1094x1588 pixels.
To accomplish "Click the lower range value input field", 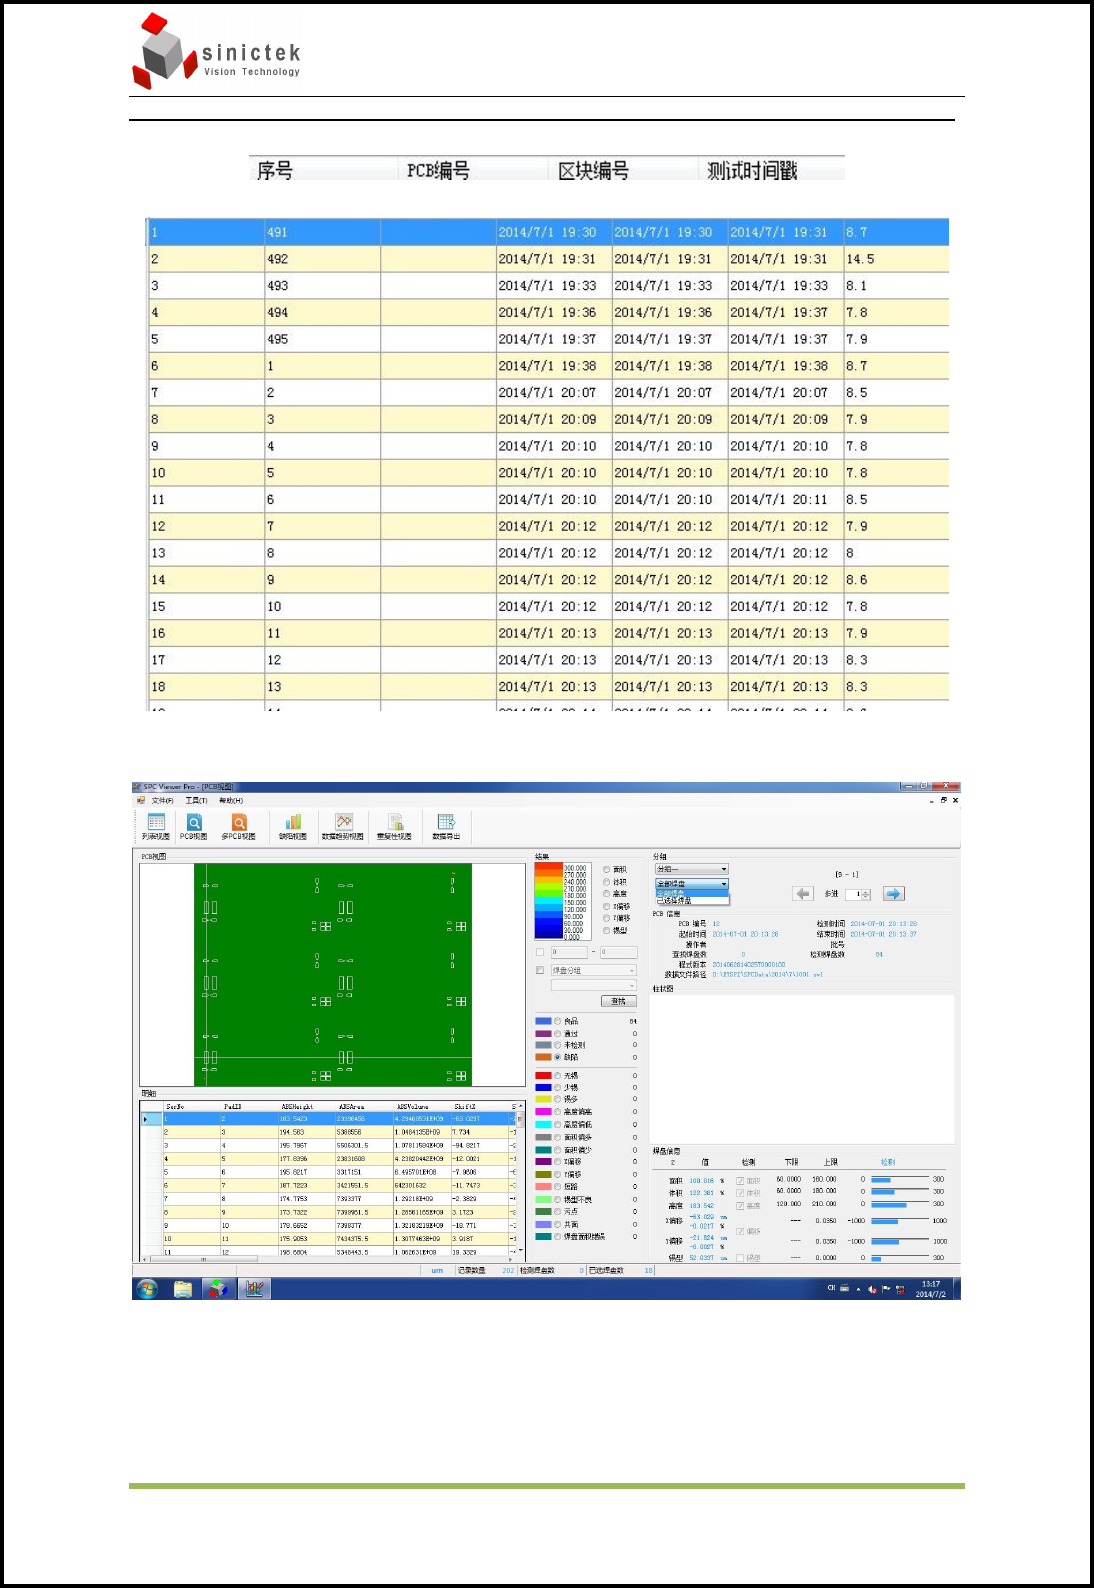I will pos(569,952).
